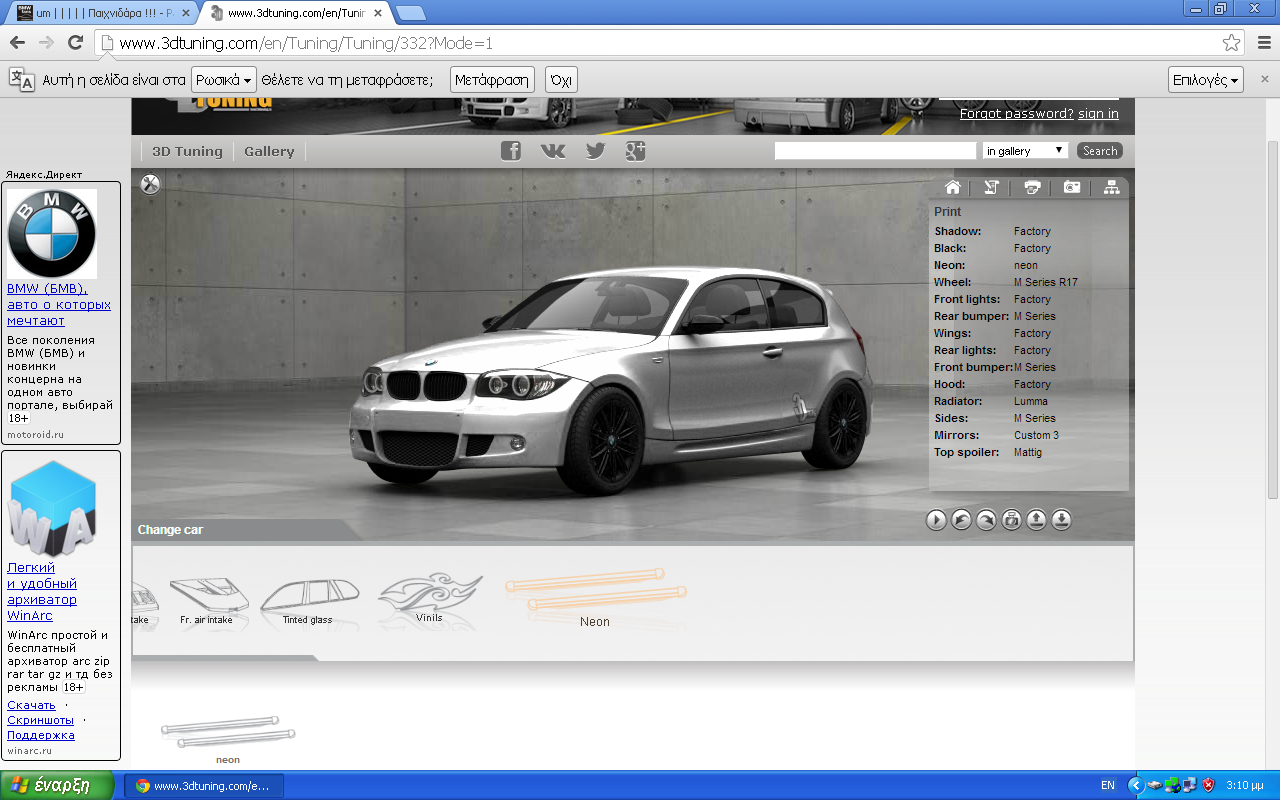Open the Google Plus icon
This screenshot has height=800, width=1280.
(x=636, y=151)
